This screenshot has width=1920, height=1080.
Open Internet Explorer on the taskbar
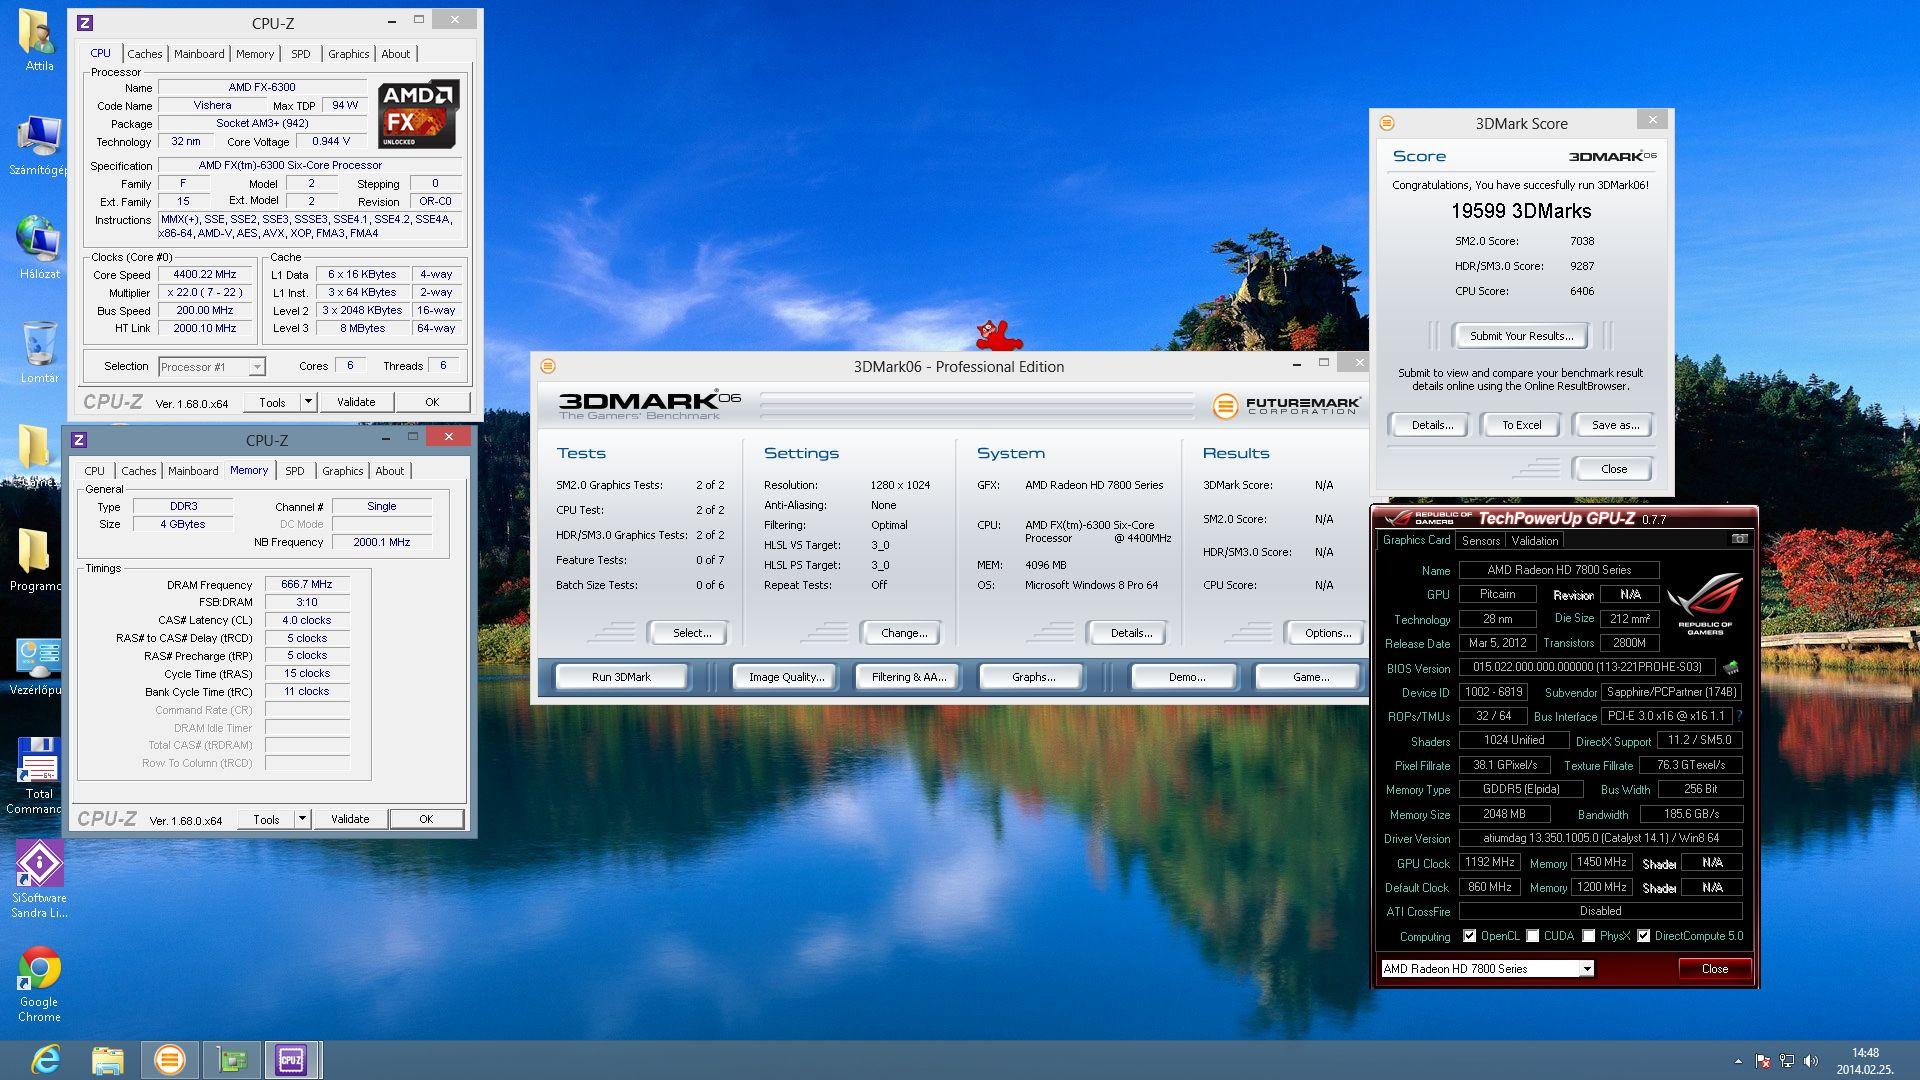tap(45, 1059)
